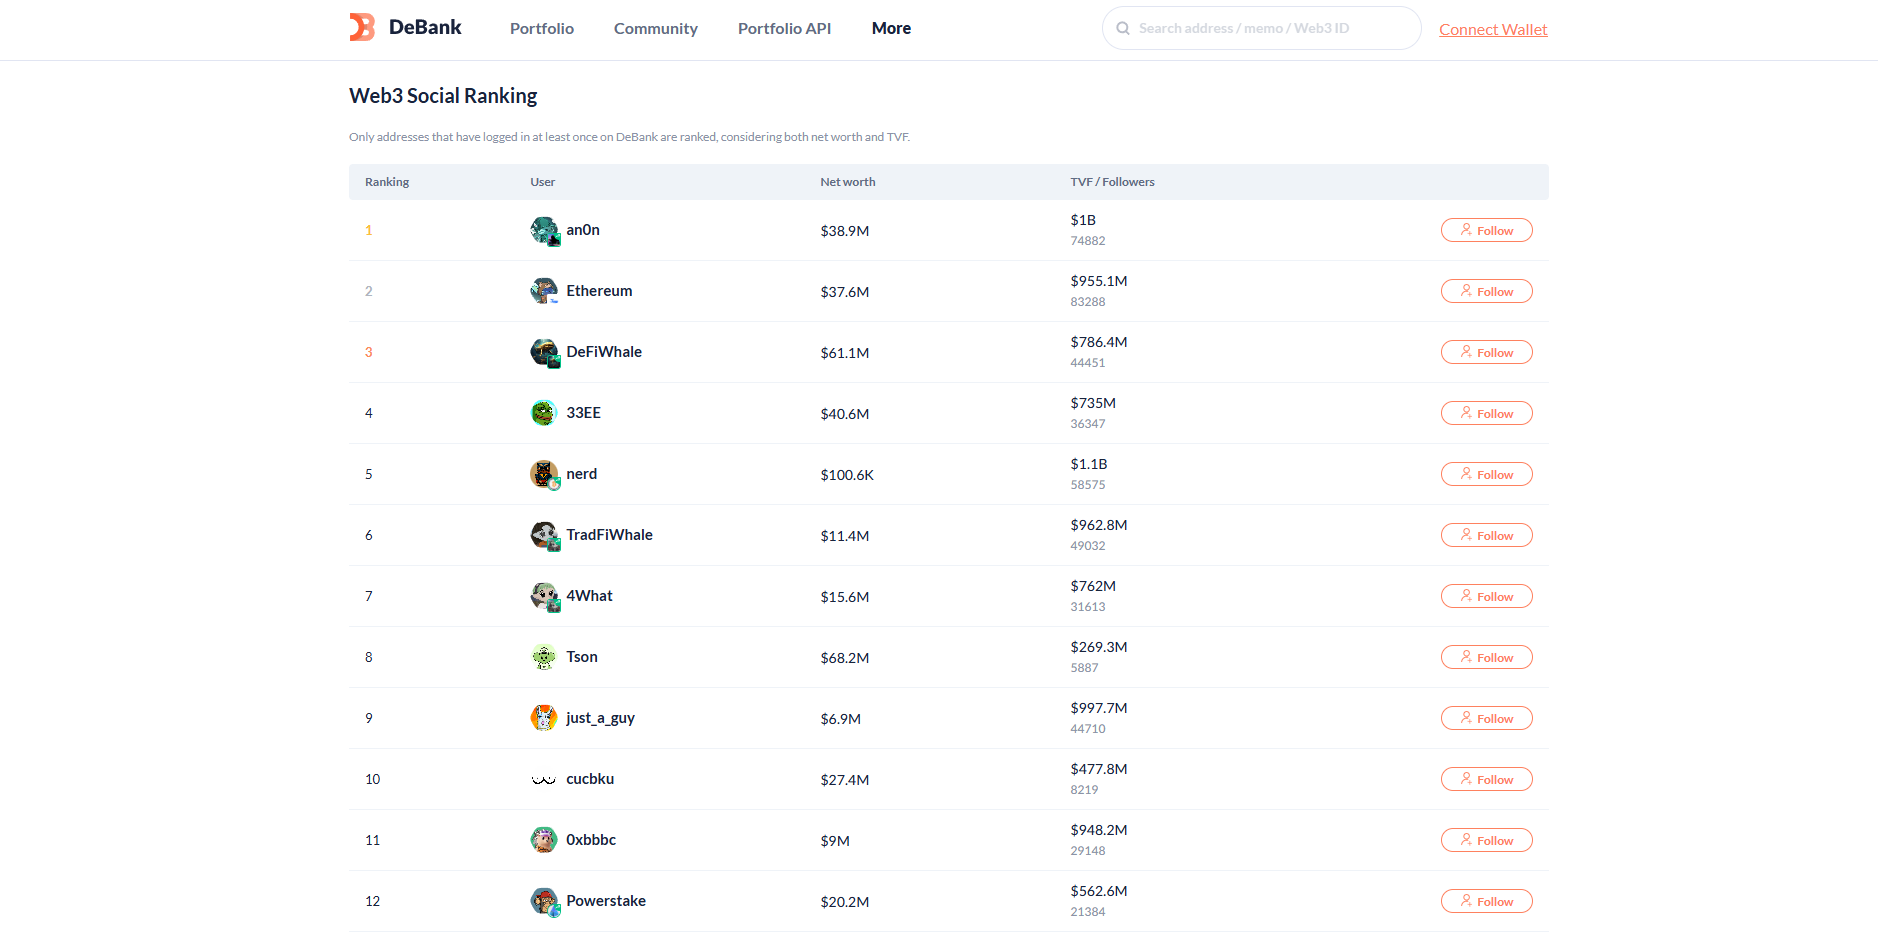The height and width of the screenshot is (934, 1878).
Task: Select nerd's $100.6K net worth
Action: (847, 475)
